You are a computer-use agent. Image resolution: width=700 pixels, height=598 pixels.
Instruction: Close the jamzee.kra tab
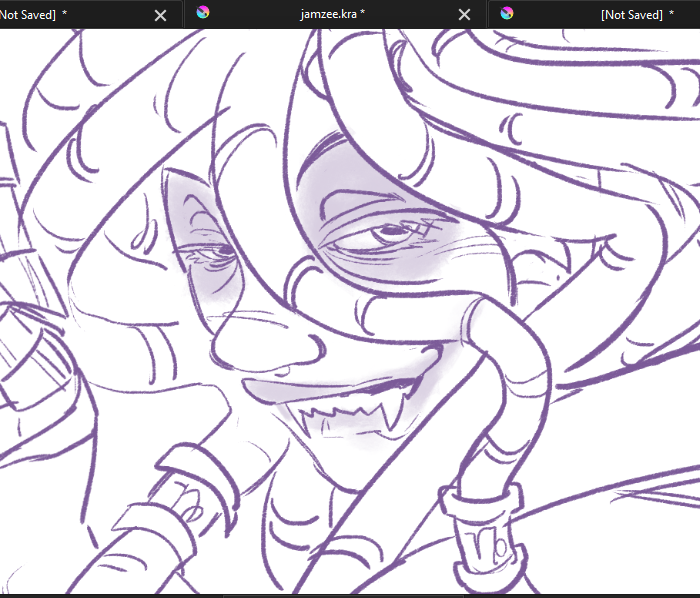[464, 15]
